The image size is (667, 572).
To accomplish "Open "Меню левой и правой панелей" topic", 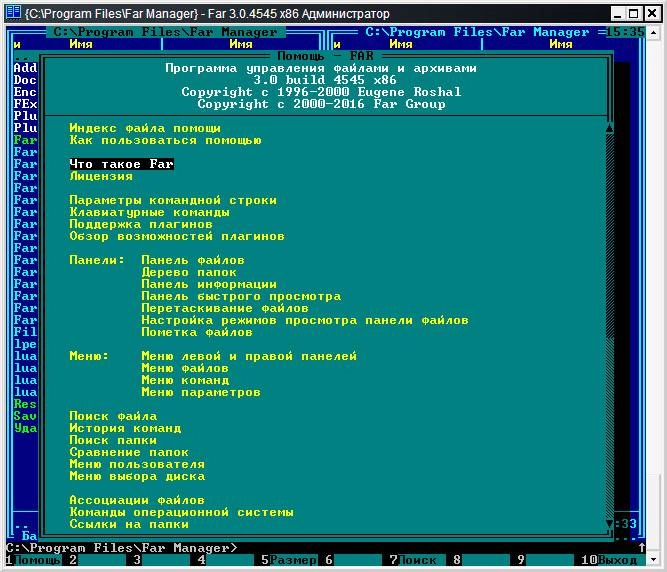I will 249,356.
